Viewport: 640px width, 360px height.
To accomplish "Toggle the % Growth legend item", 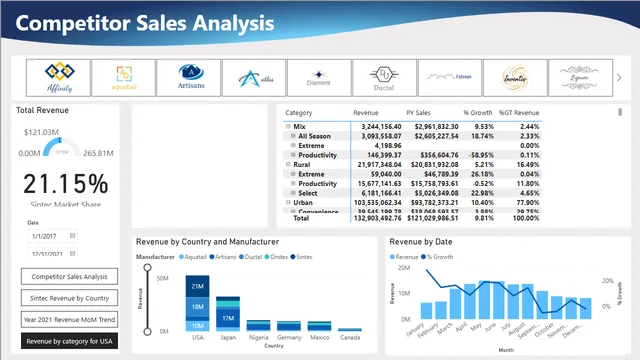I will point(437,257).
